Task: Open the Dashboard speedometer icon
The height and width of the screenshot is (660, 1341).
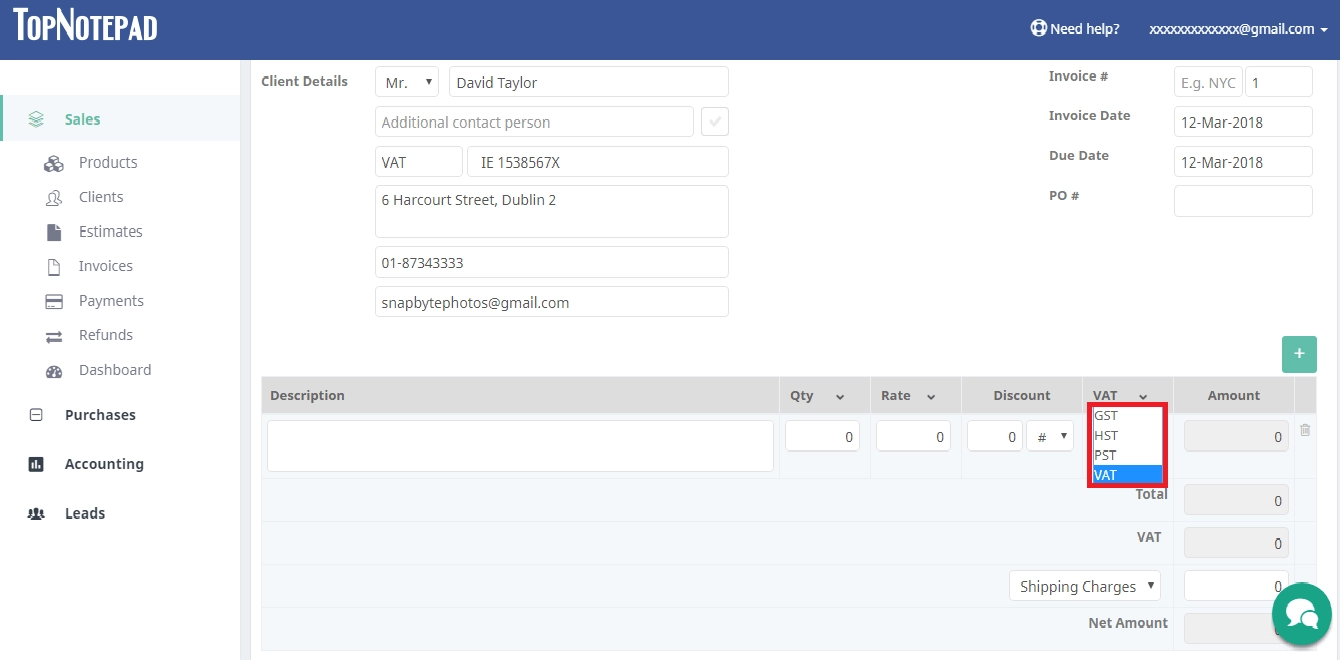Action: click(x=54, y=370)
